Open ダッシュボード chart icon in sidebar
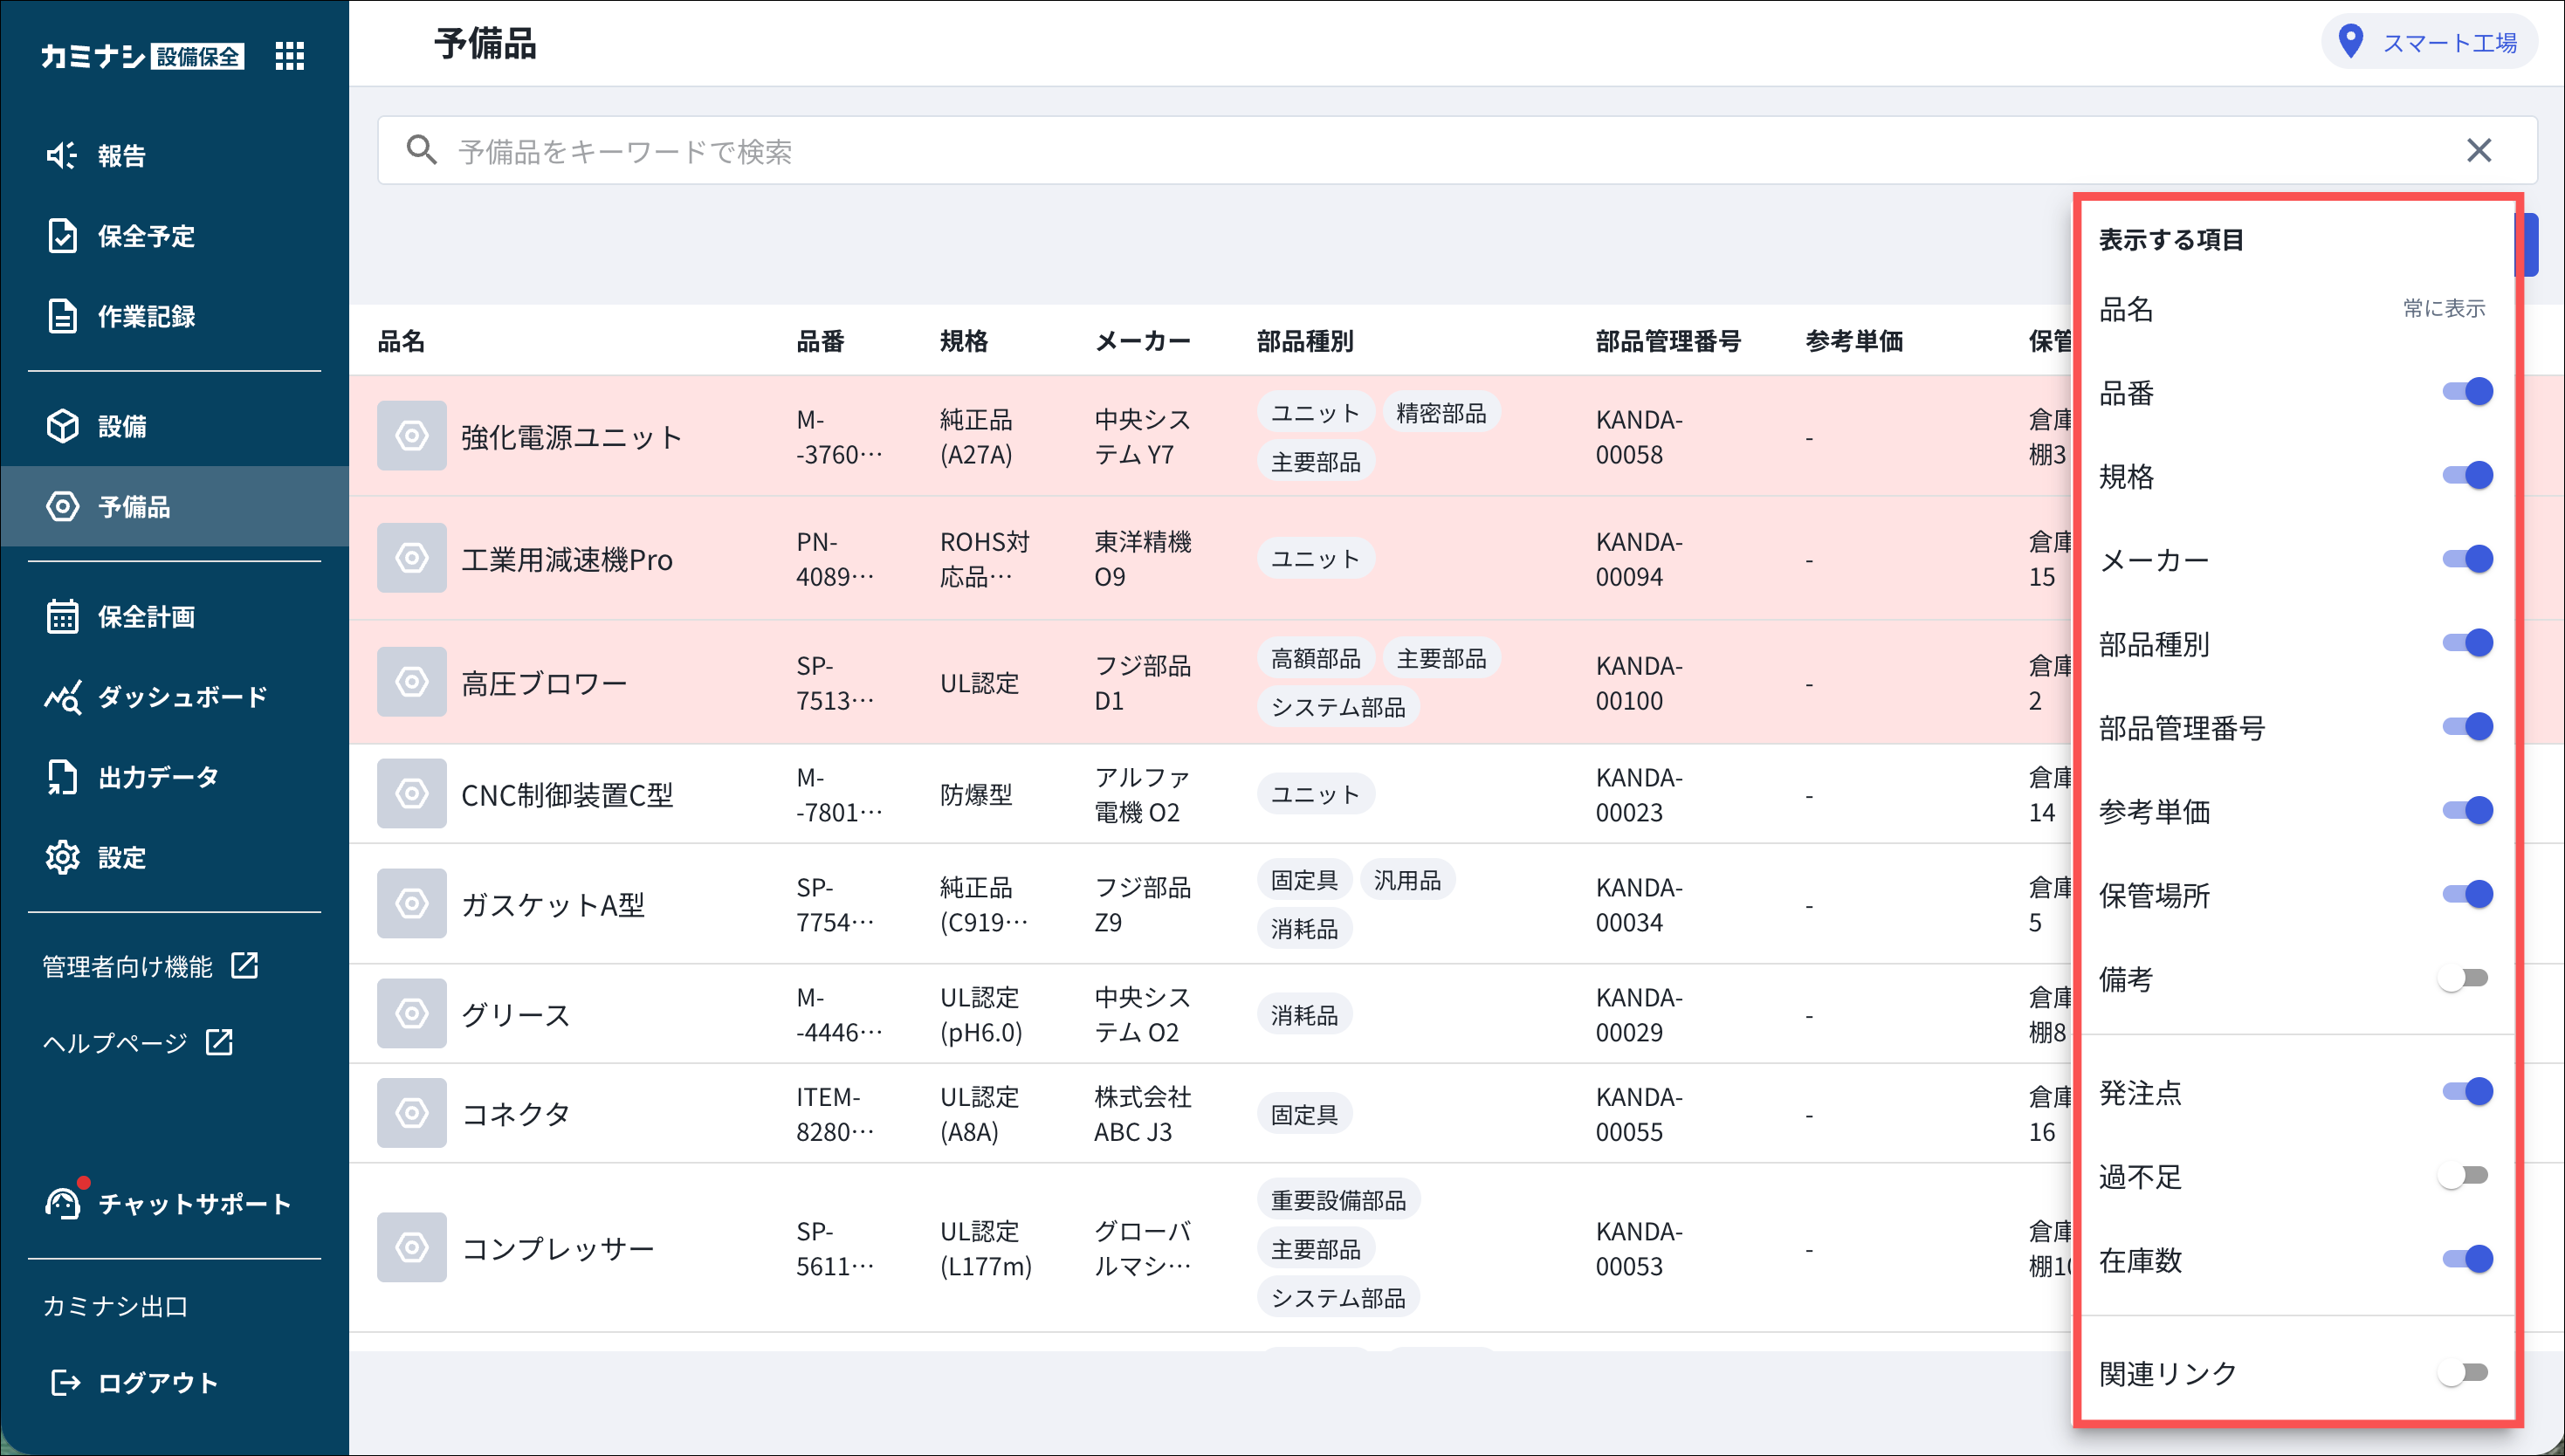Image resolution: width=2565 pixels, height=1456 pixels. 62,697
